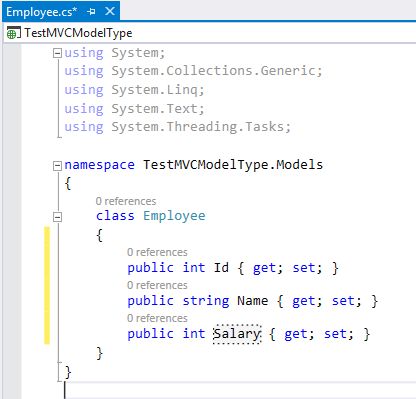Screen dimensions: 416x399
Task: Close the Employee.cs tab
Action: click(x=110, y=11)
